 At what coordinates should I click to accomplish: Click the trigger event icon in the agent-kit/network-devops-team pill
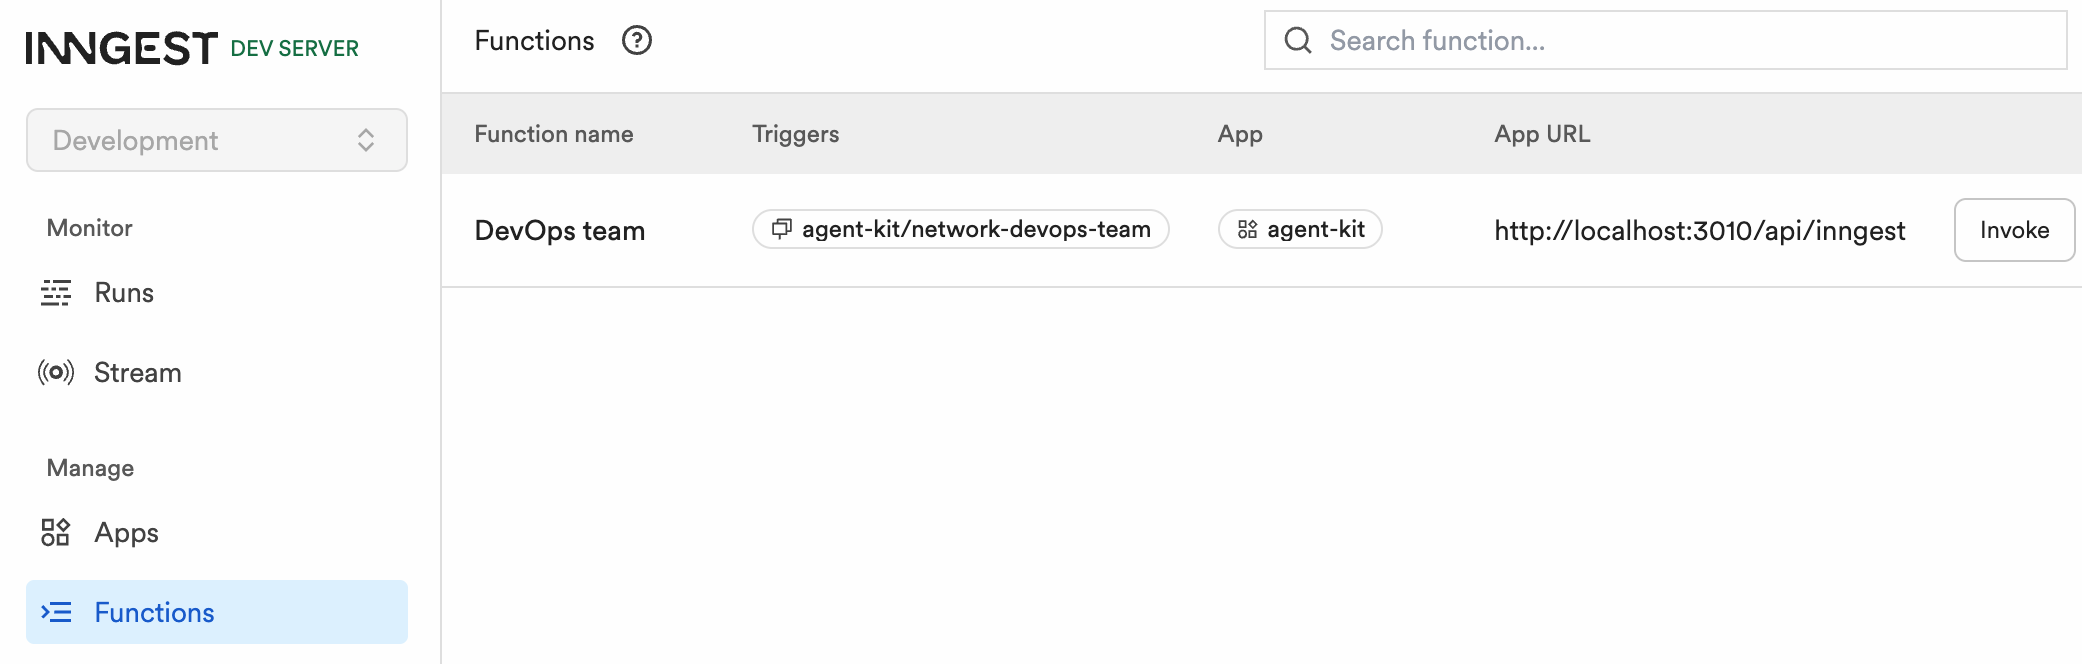click(782, 229)
